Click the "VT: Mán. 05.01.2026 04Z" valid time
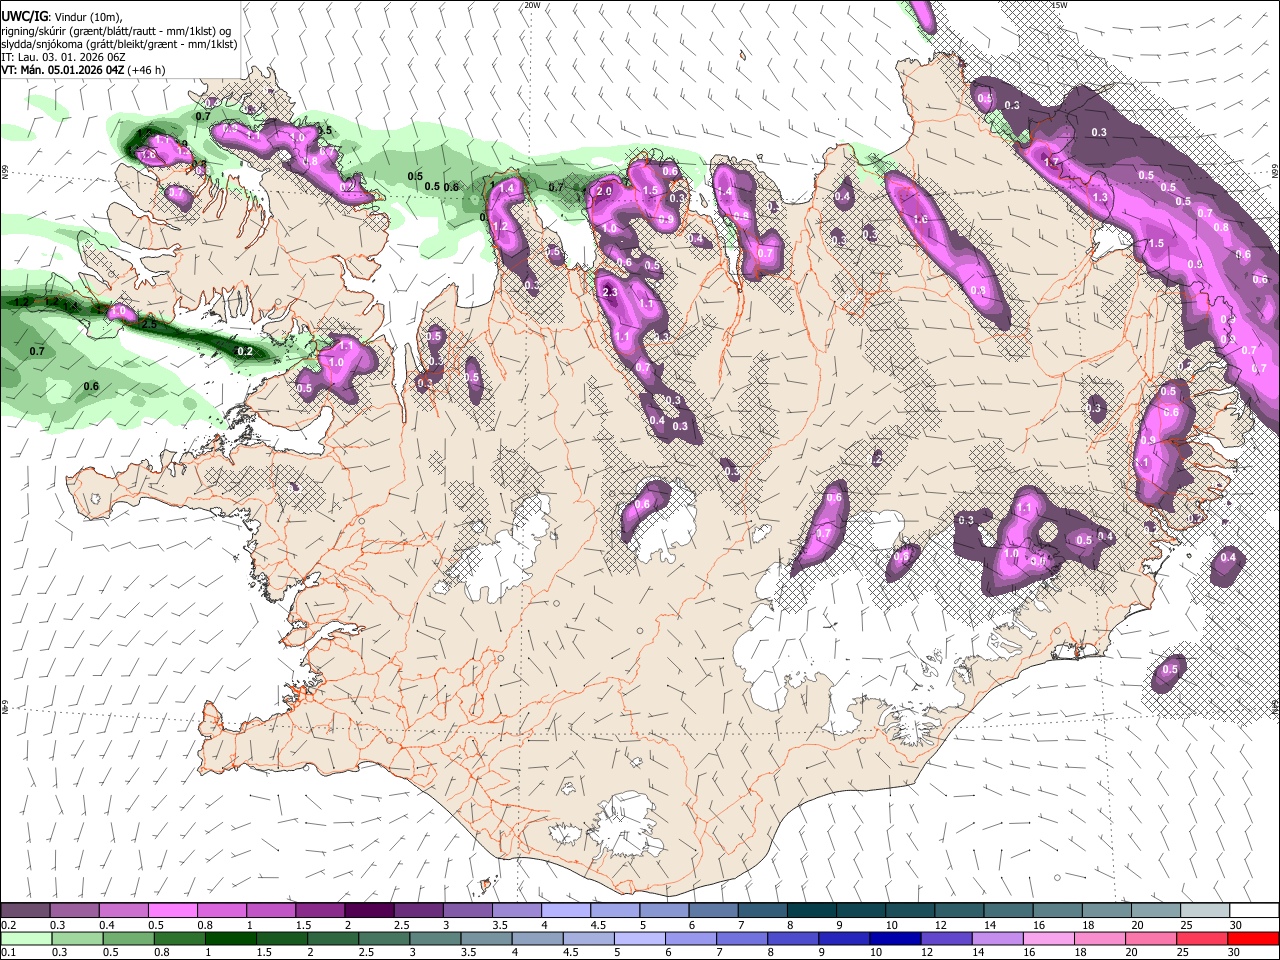Viewport: 1280px width, 960px height. click(62, 70)
